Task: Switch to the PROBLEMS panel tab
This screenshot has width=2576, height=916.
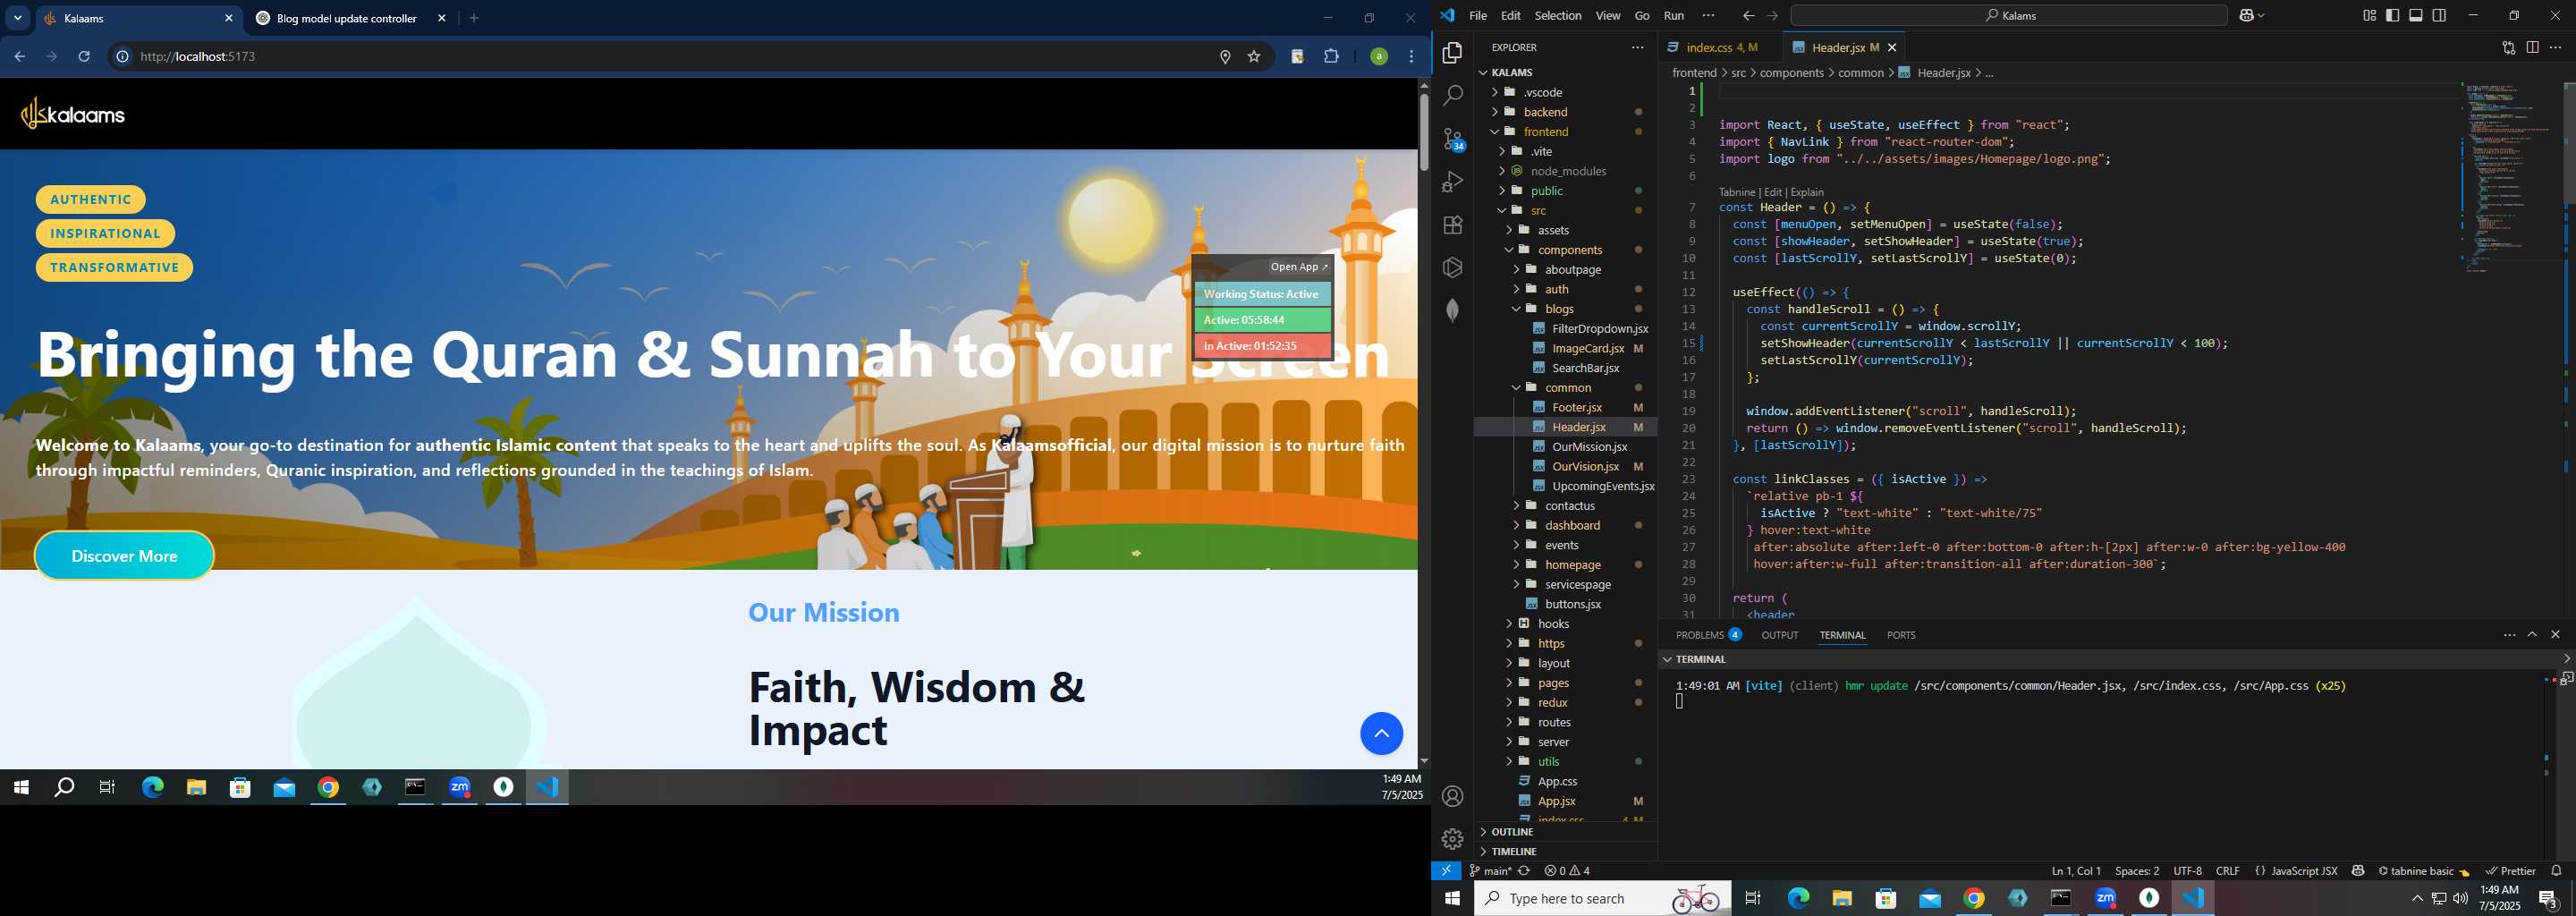Action: point(1708,635)
